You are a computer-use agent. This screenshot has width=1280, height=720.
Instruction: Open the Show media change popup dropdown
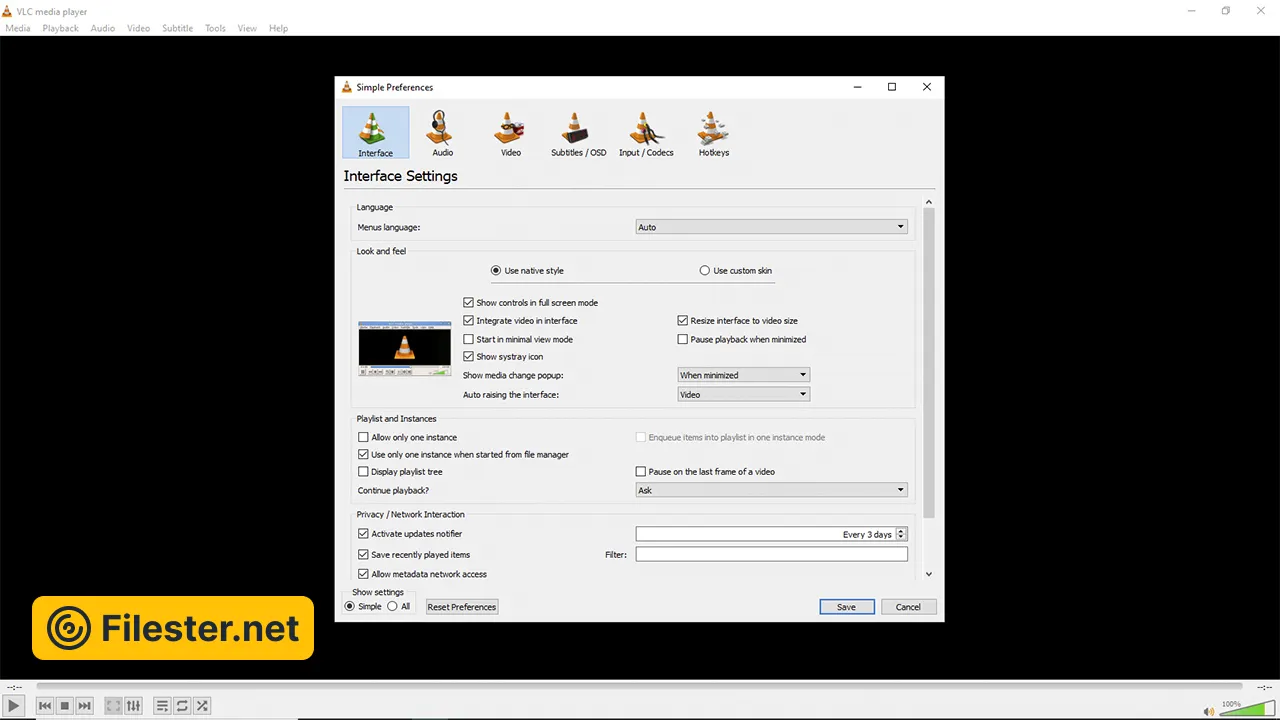tap(743, 375)
